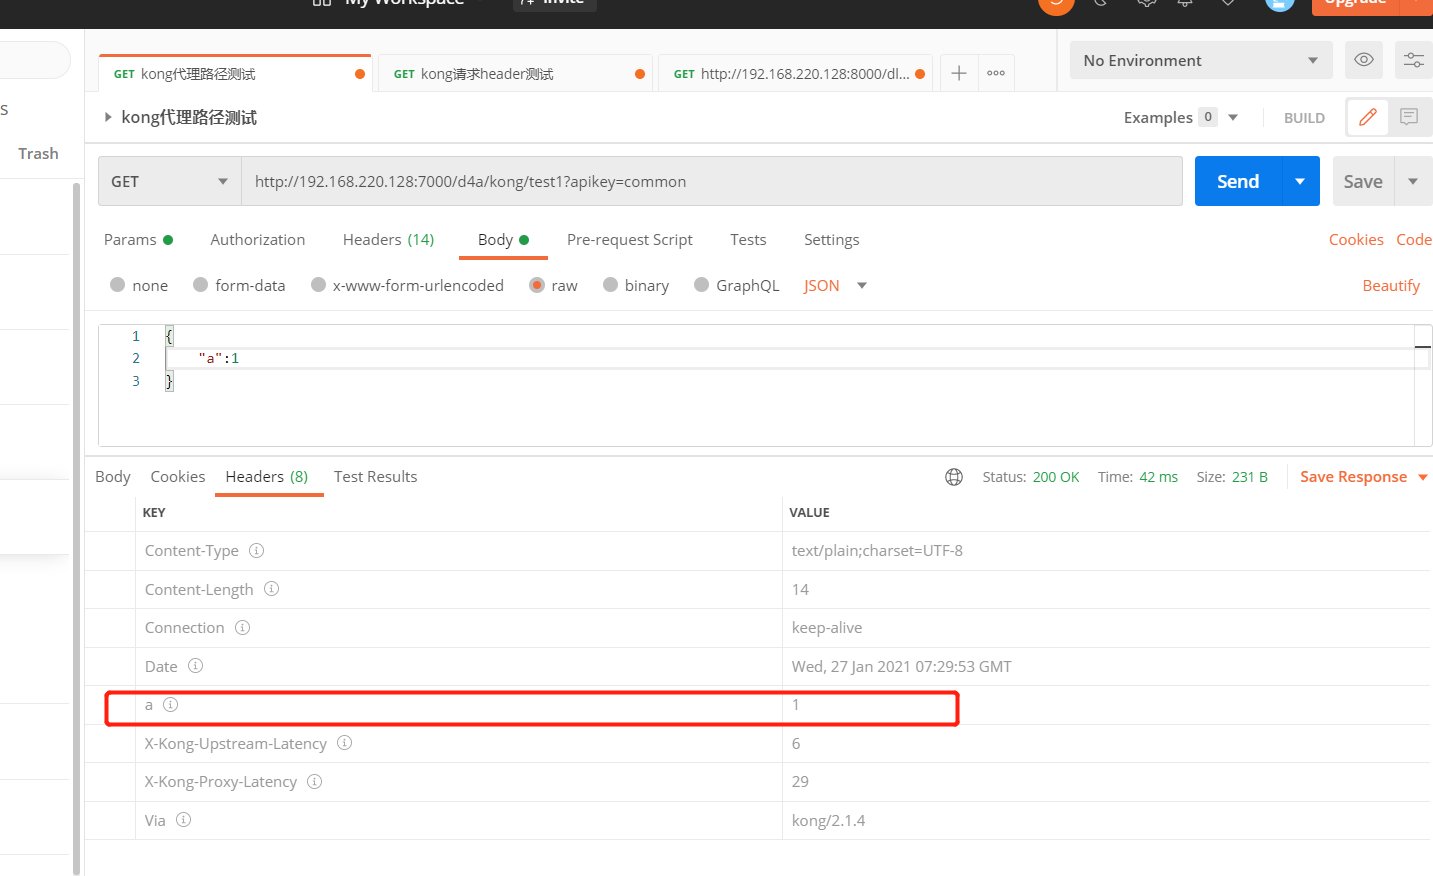Click the 42 ms response time
Image resolution: width=1433 pixels, height=876 pixels.
pos(1158,477)
